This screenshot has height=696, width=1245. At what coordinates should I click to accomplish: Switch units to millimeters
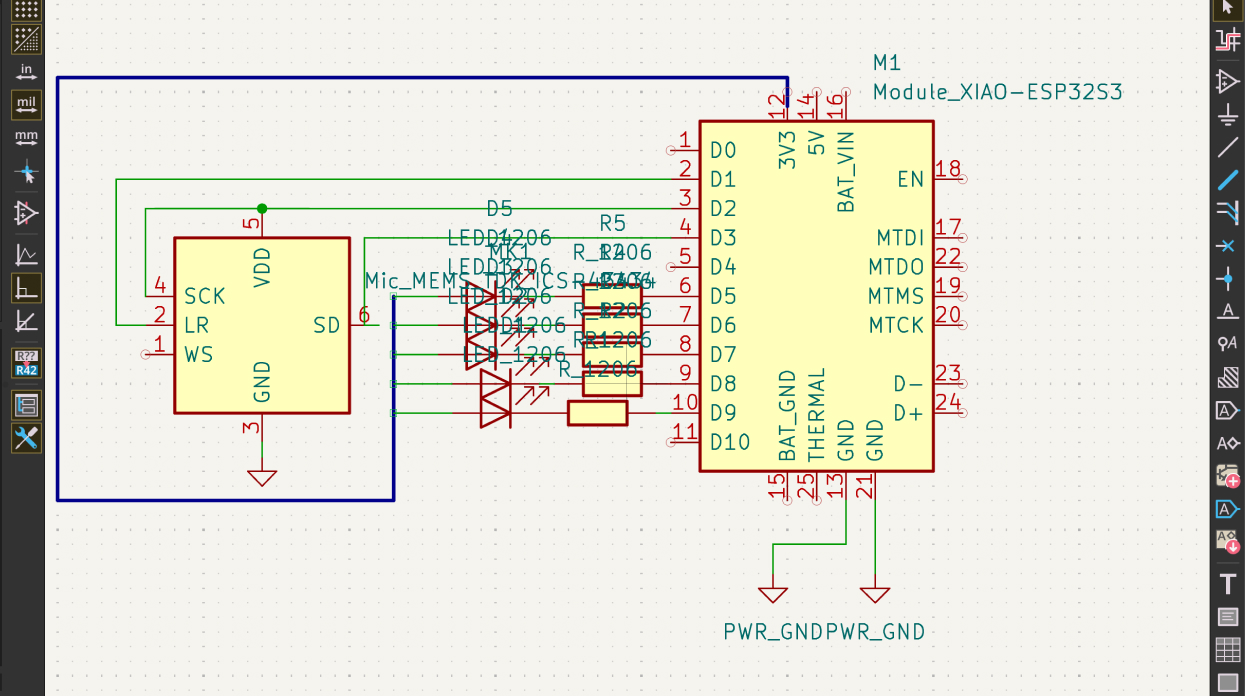26,137
